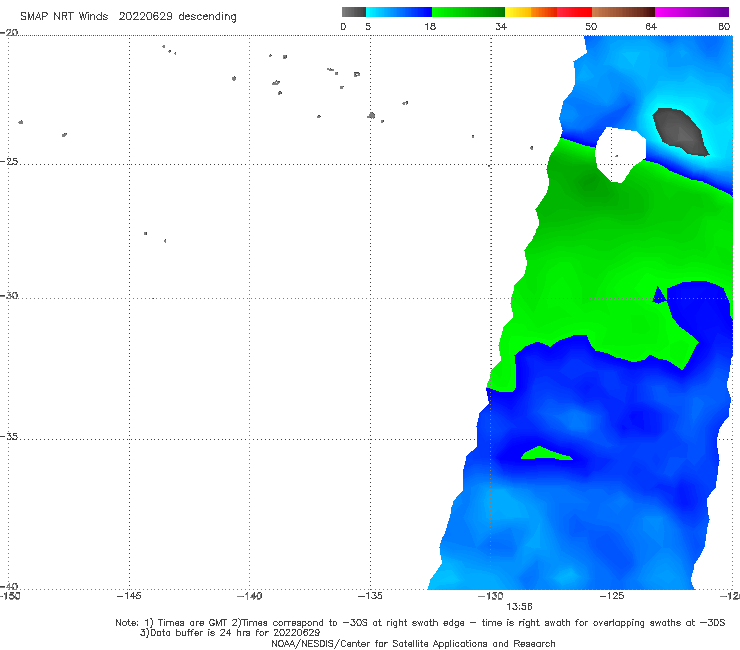The image size is (740, 650).
Task: Click the yellow-orange-red segment of the color bar
Action: pos(548,12)
